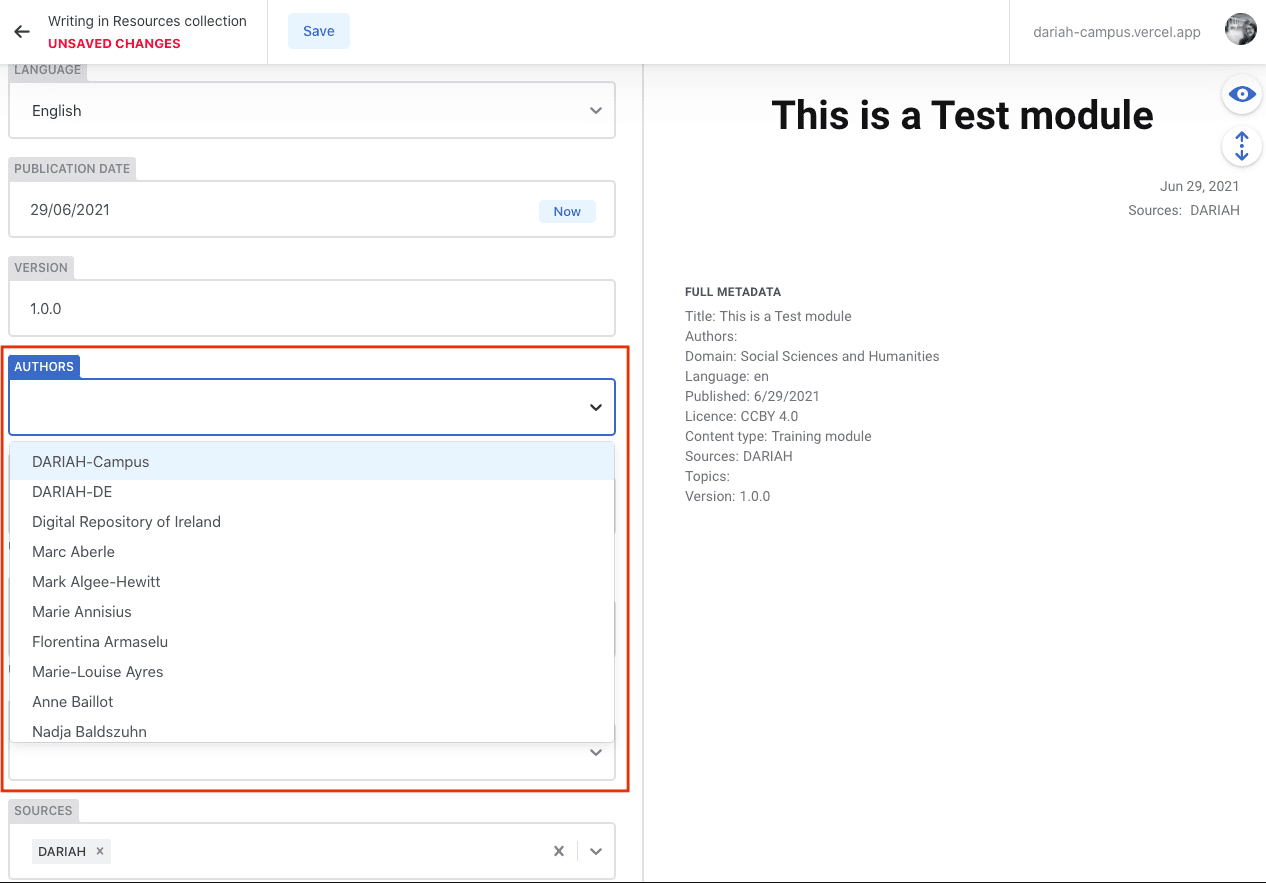
Task: Open the user avatar menu
Action: (1241, 30)
